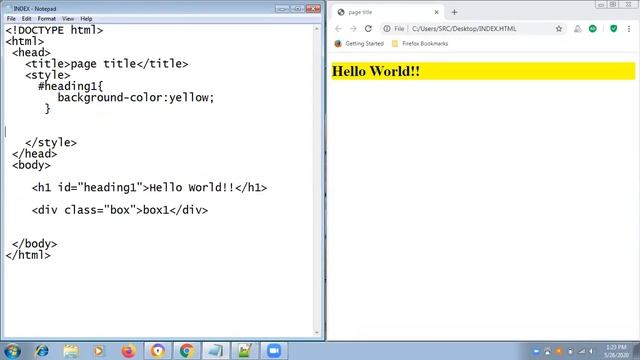The width and height of the screenshot is (640, 360).
Task: Launch Firefox from the taskbar
Action: coord(128,351)
